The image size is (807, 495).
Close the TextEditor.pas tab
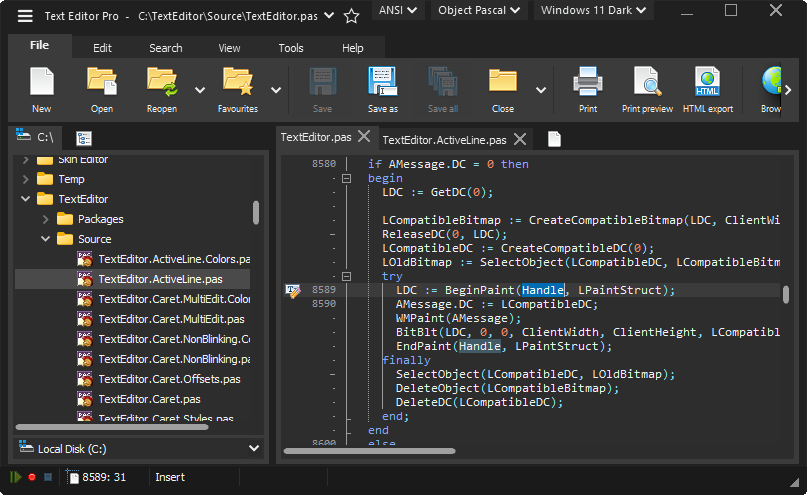tap(364, 137)
